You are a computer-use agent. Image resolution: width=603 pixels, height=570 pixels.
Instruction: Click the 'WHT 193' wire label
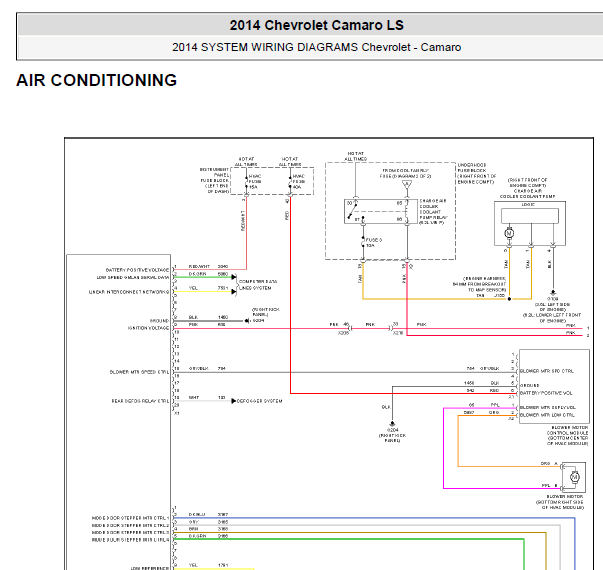tap(207, 397)
